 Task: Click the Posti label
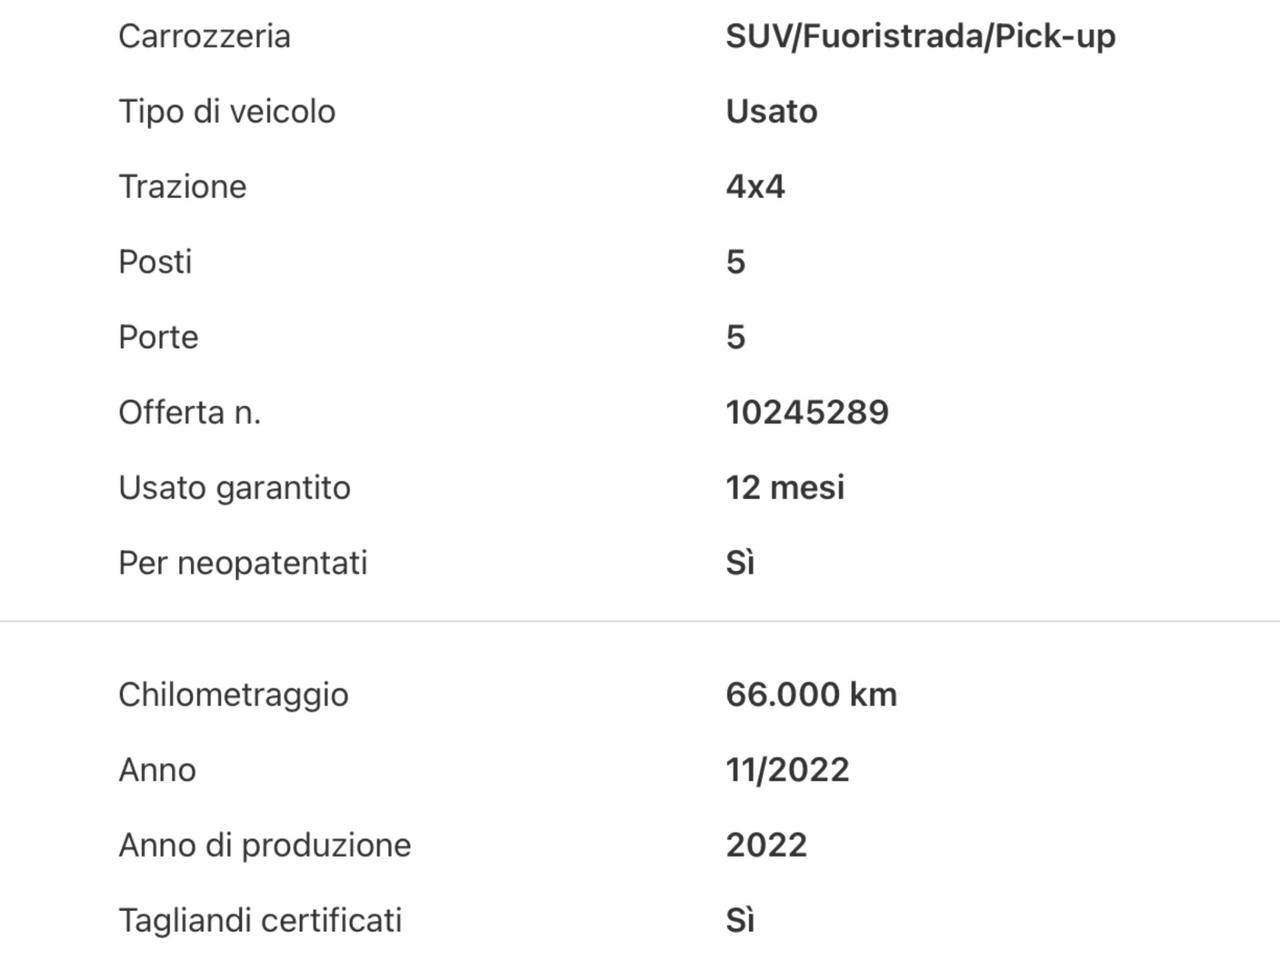[155, 261]
